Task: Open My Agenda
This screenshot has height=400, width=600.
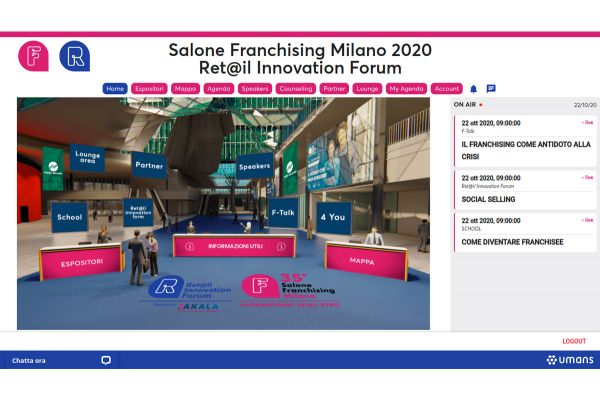Action: (x=406, y=89)
